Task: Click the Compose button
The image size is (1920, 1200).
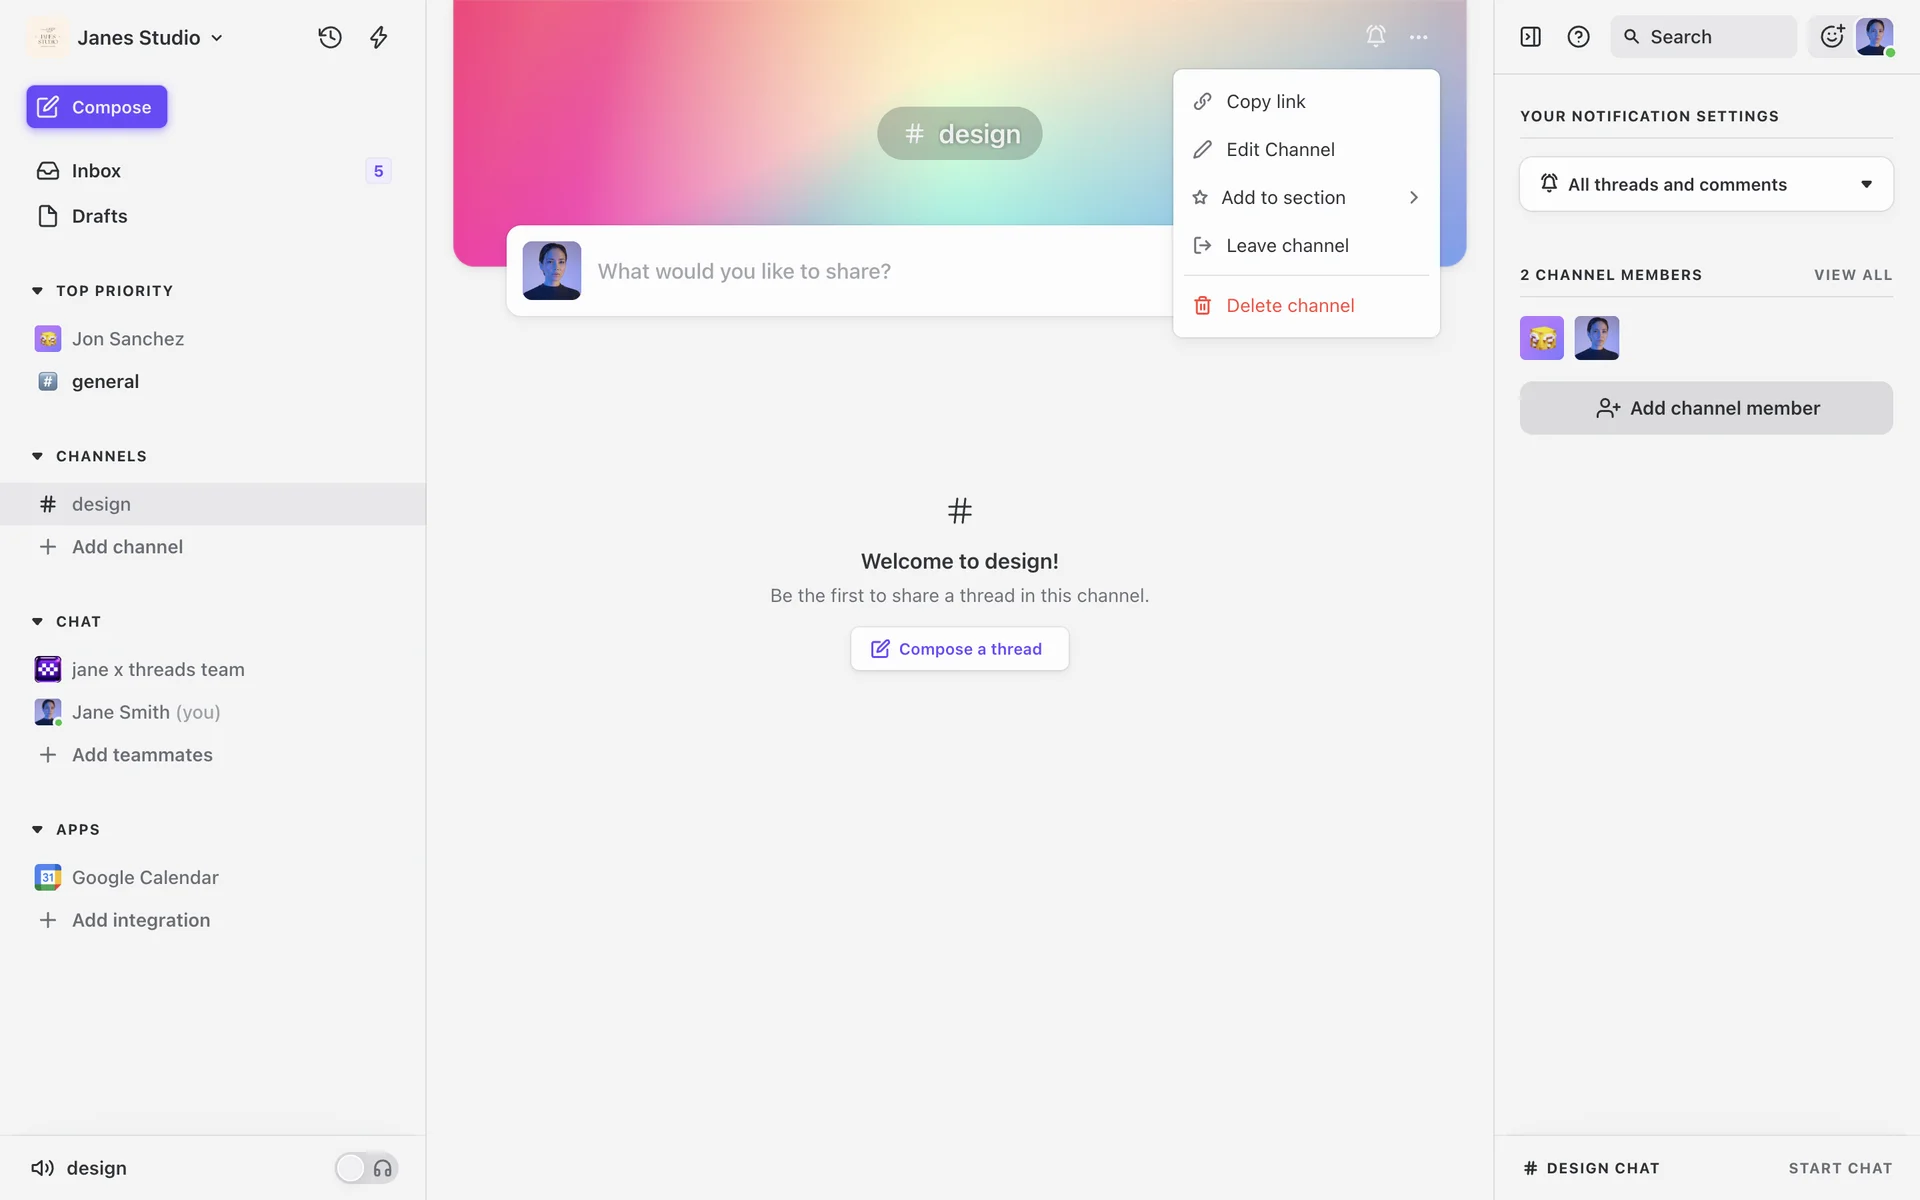Action: [97, 107]
